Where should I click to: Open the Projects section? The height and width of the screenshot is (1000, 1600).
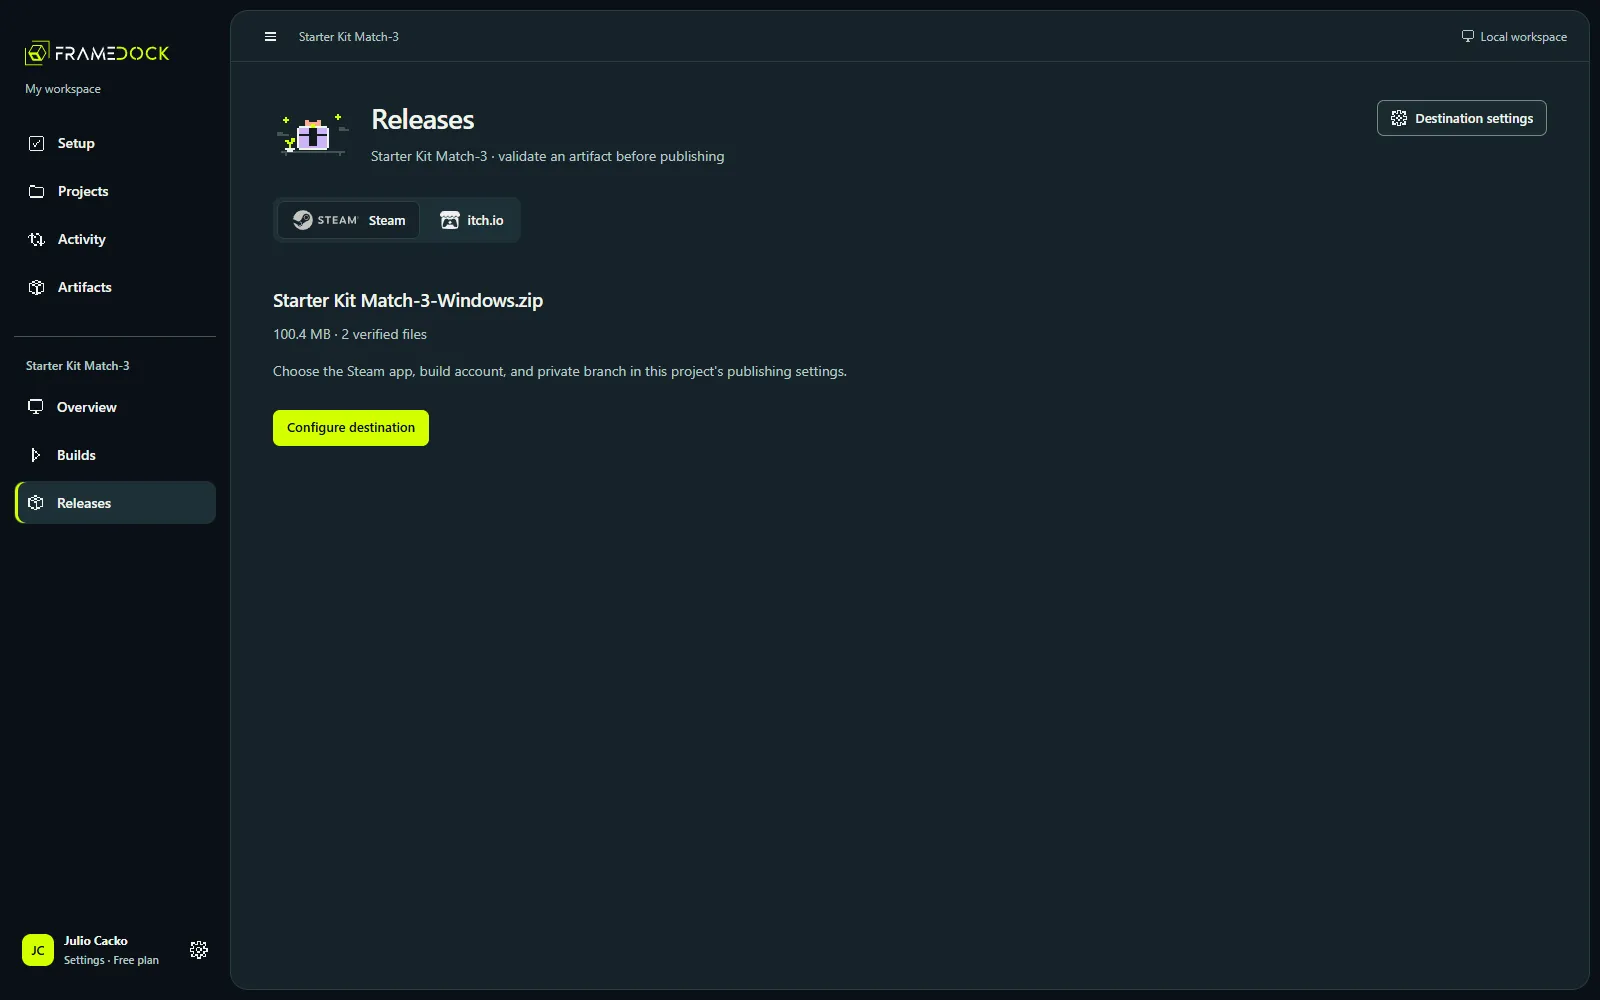[x=115, y=191]
